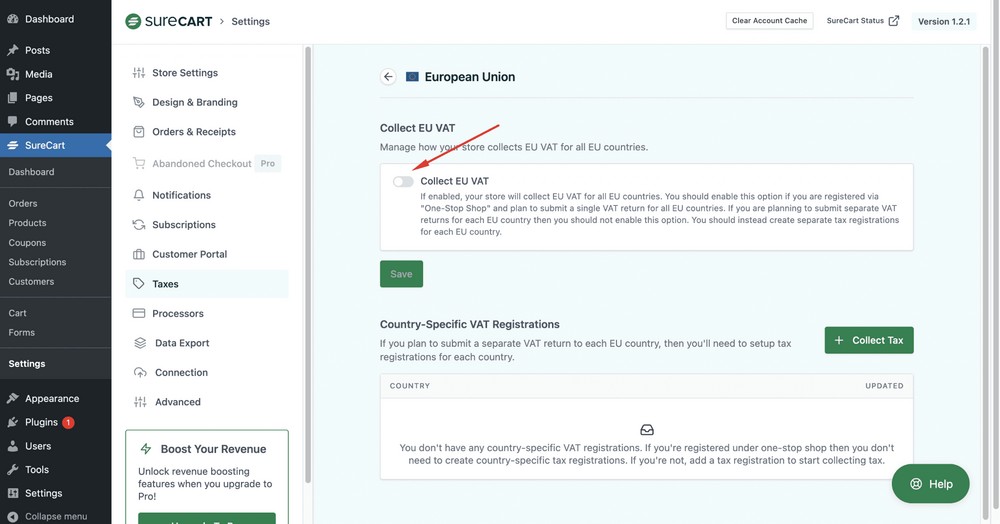Open SureCart Cart submenu link
Image resolution: width=1000 pixels, height=524 pixels.
click(x=17, y=313)
